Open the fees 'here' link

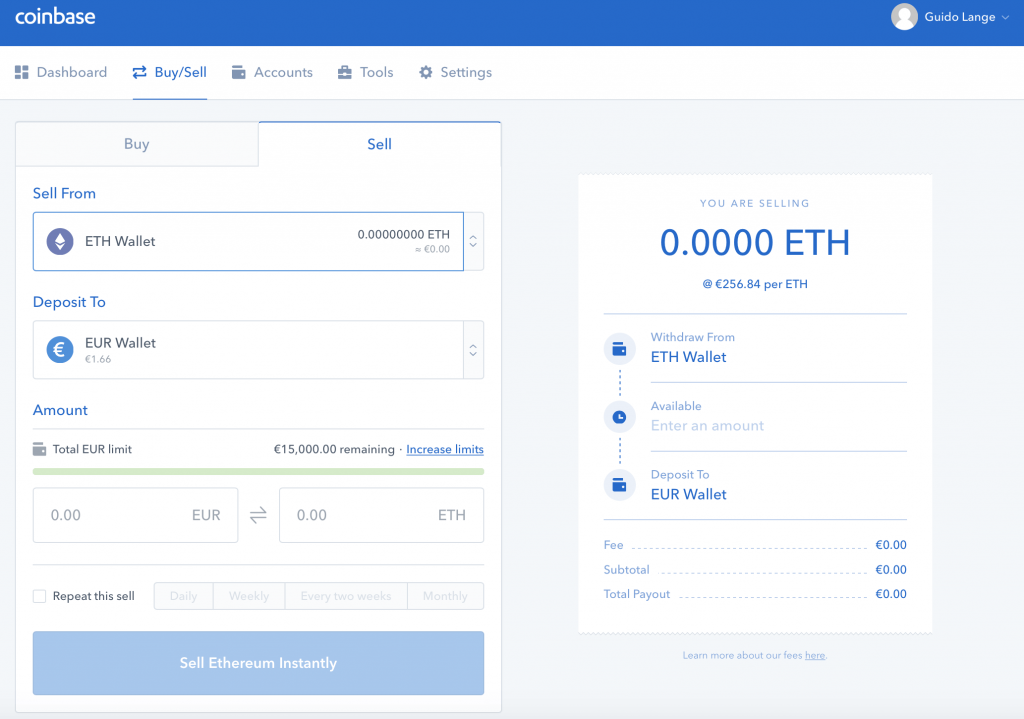[x=815, y=656]
